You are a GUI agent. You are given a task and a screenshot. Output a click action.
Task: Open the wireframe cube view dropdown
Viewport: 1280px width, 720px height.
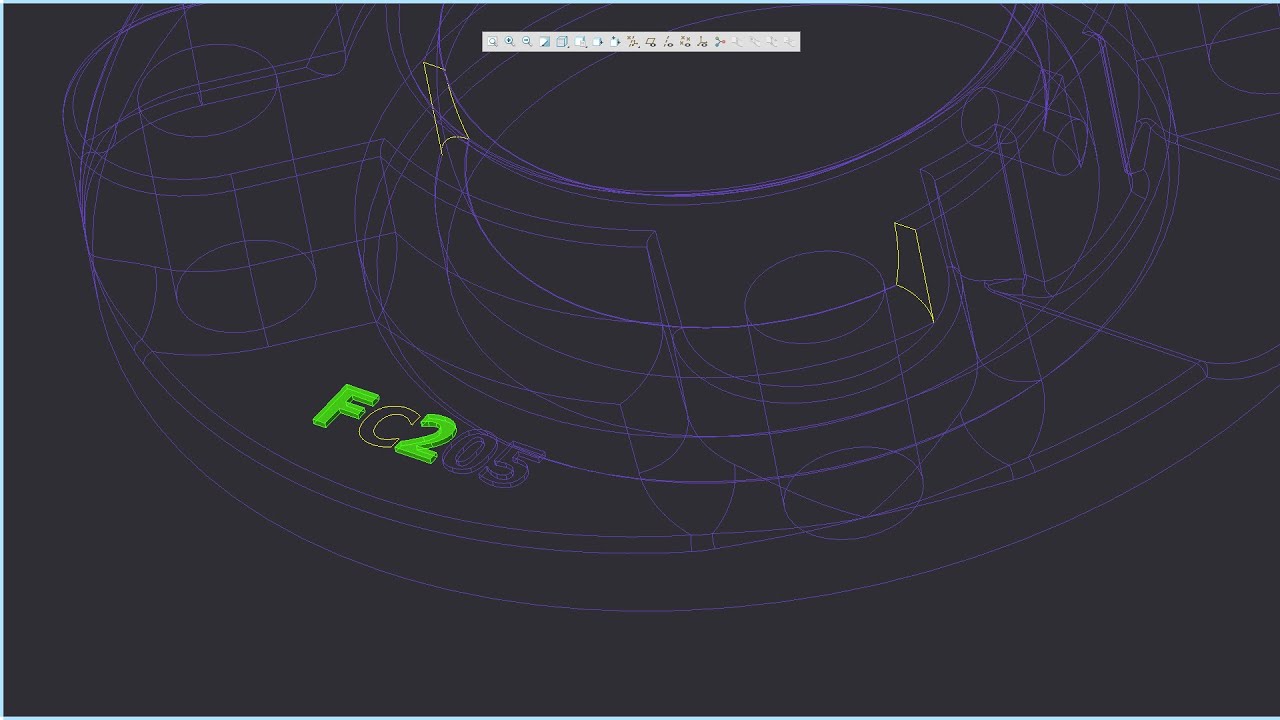[562, 42]
